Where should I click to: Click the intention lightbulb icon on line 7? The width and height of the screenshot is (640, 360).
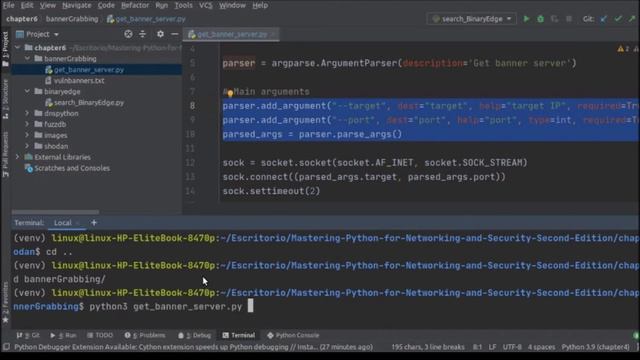click(230, 93)
